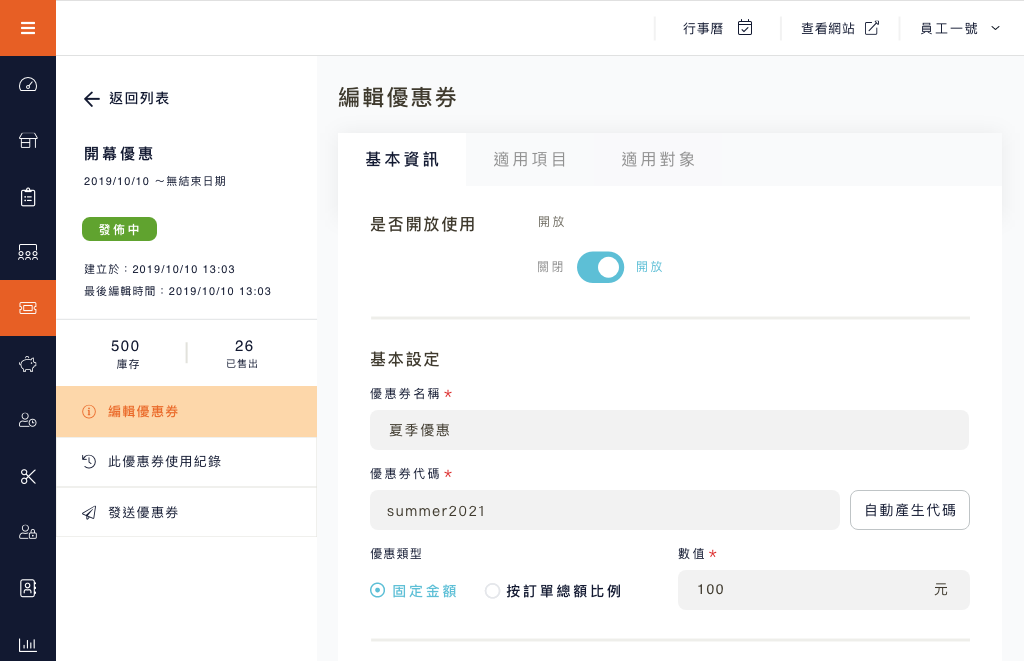This screenshot has width=1024, height=661.
Task: Open the dashboard gauge icon in sidebar
Action: click(x=27, y=84)
